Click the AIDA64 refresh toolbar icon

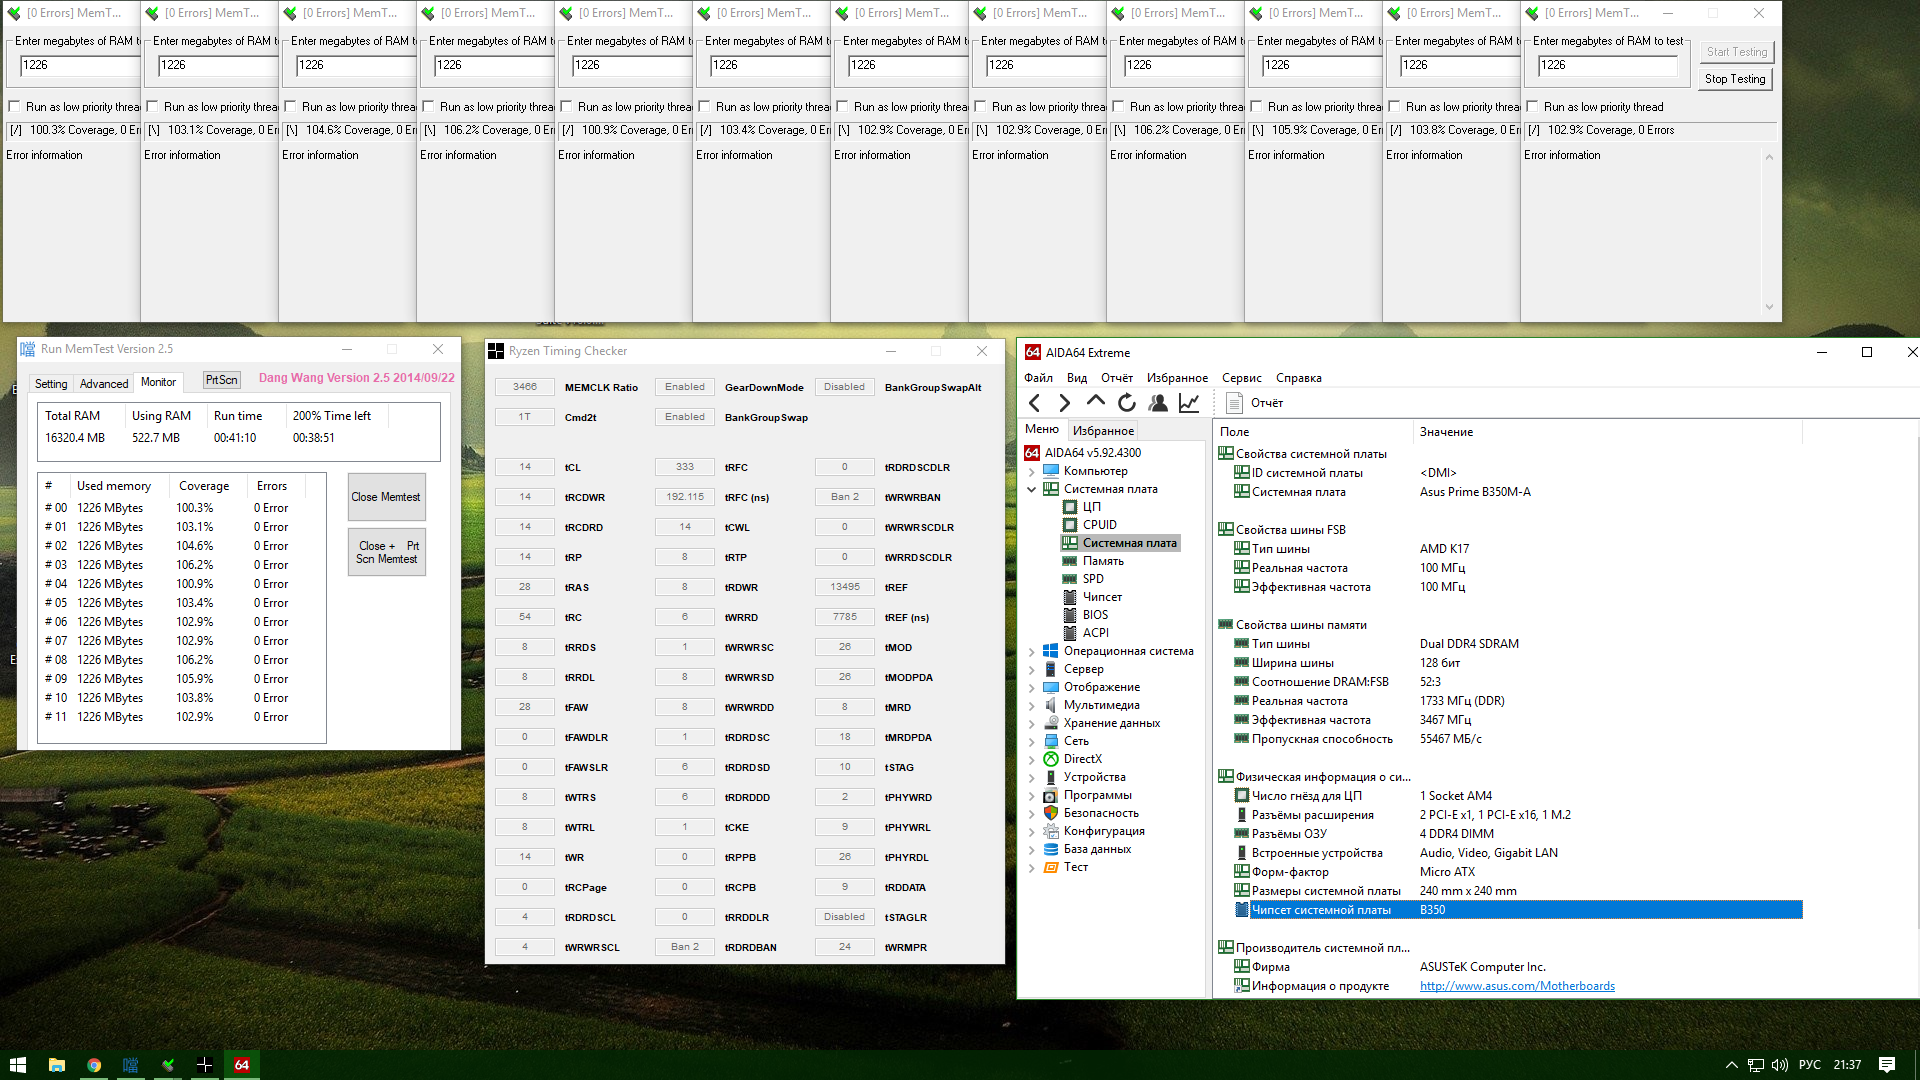coord(1127,403)
